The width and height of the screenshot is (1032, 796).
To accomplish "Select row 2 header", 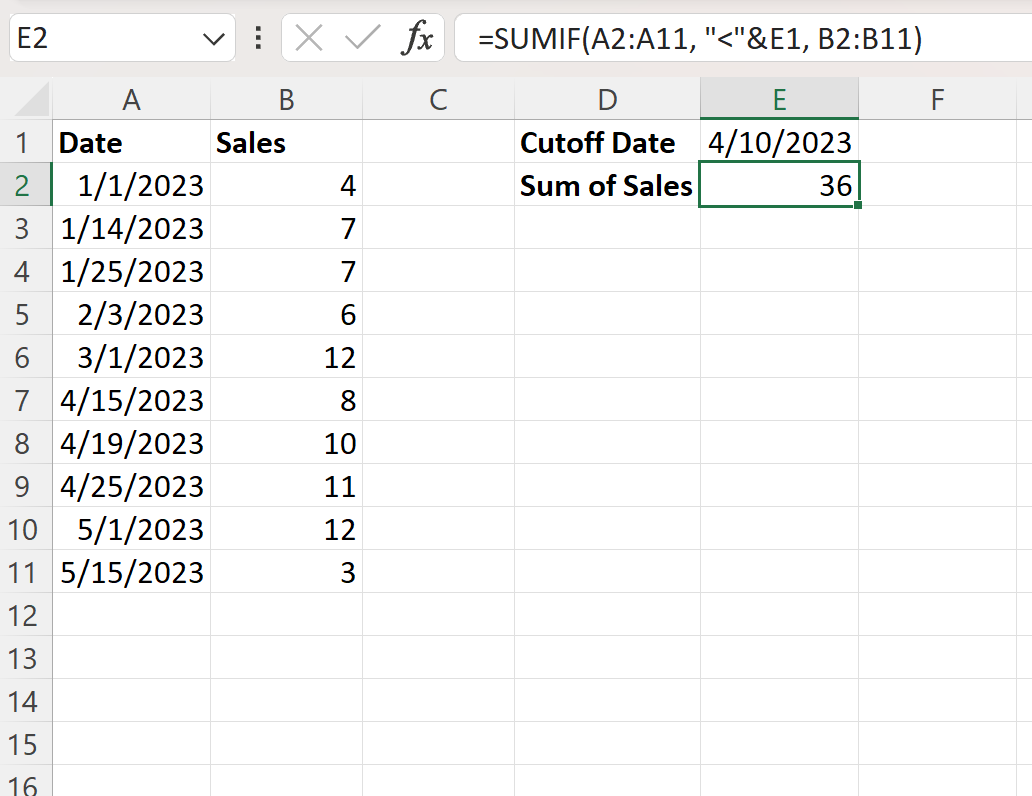I will click(25, 185).
